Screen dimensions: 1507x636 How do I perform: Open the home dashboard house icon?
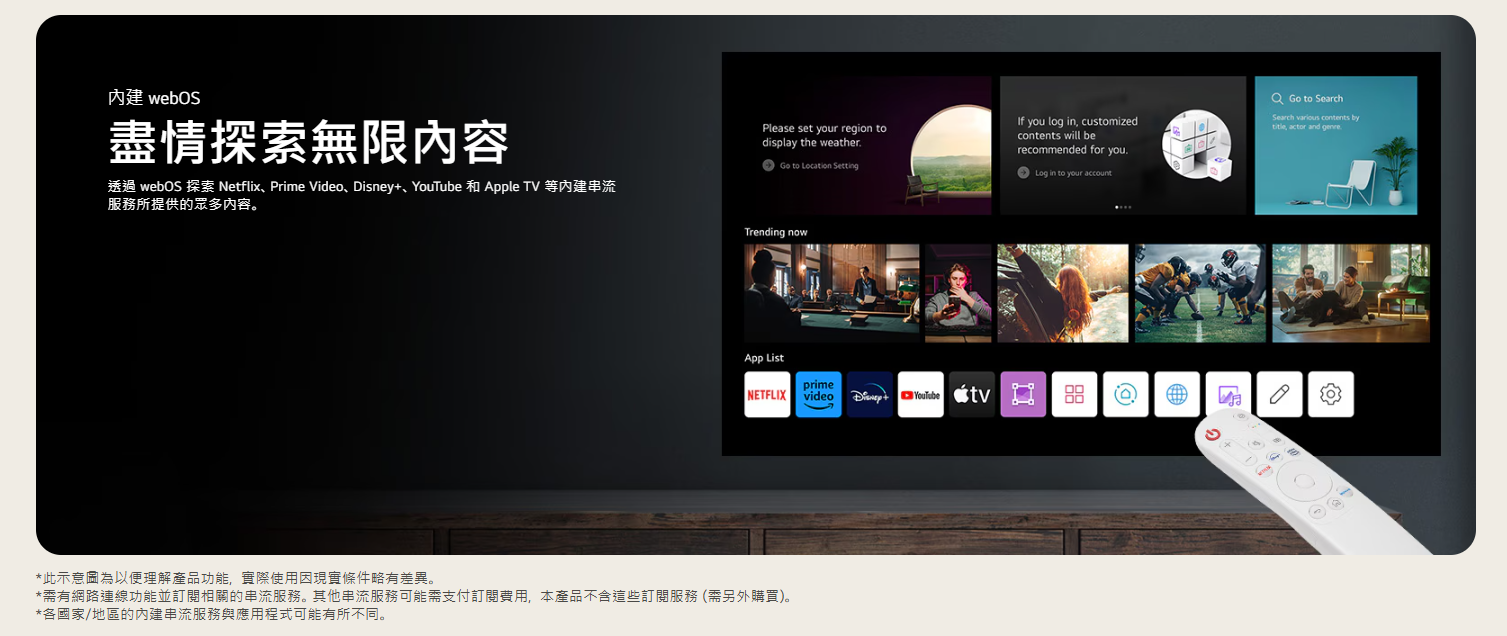1125,395
